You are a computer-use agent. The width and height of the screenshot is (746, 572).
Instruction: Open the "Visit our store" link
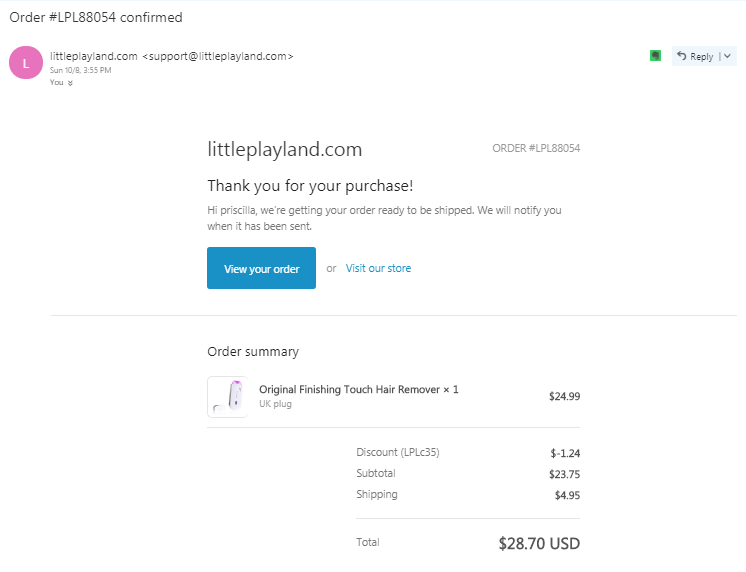pos(378,268)
